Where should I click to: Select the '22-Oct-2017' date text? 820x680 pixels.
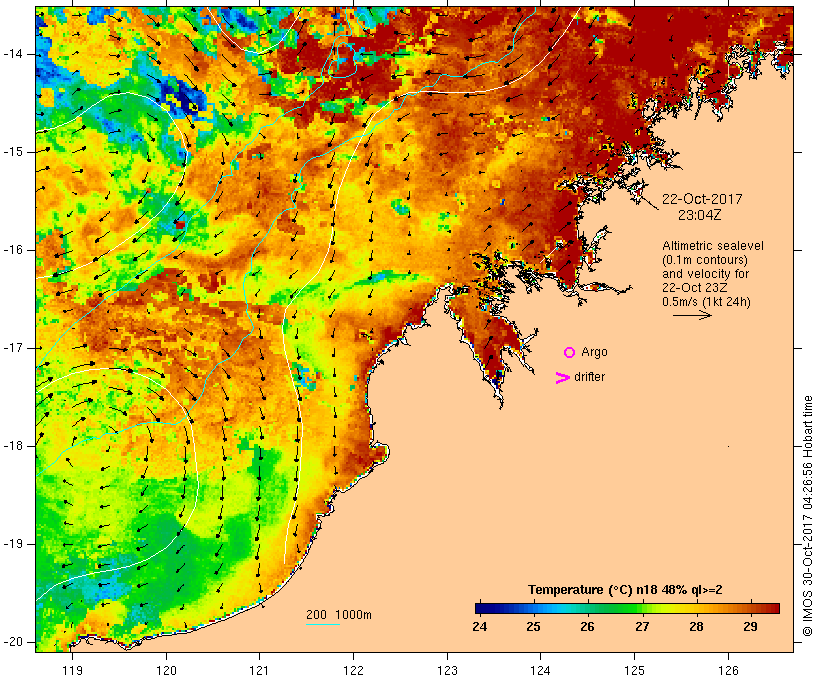tap(702, 199)
